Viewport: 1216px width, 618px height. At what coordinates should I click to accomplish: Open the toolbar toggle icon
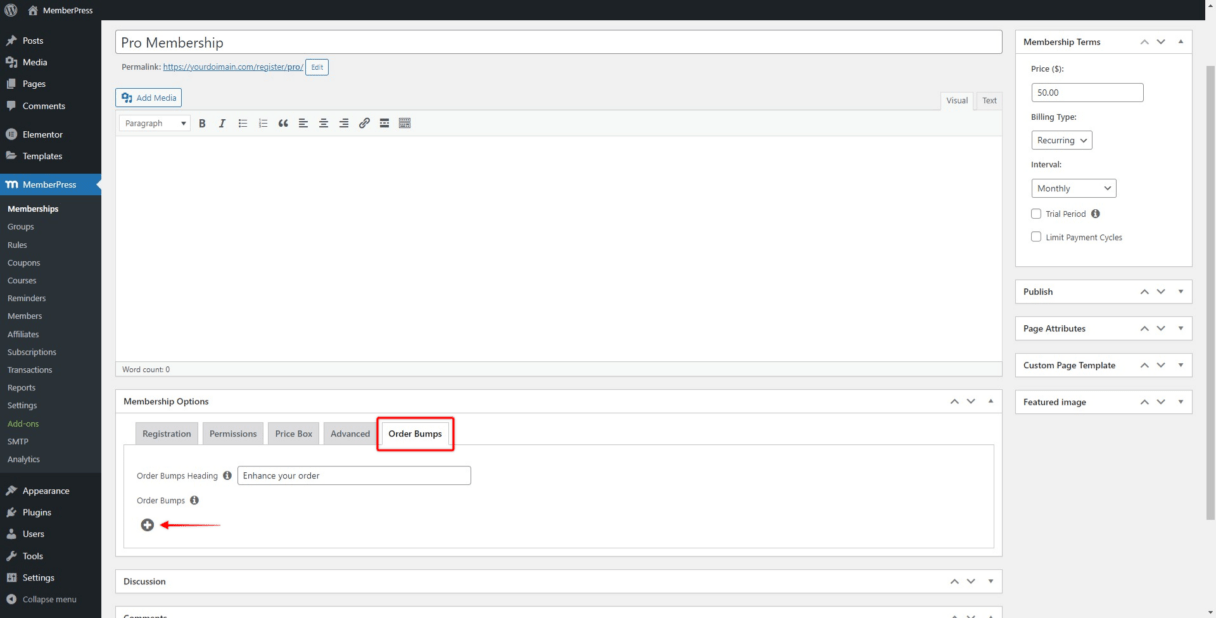[x=405, y=123]
